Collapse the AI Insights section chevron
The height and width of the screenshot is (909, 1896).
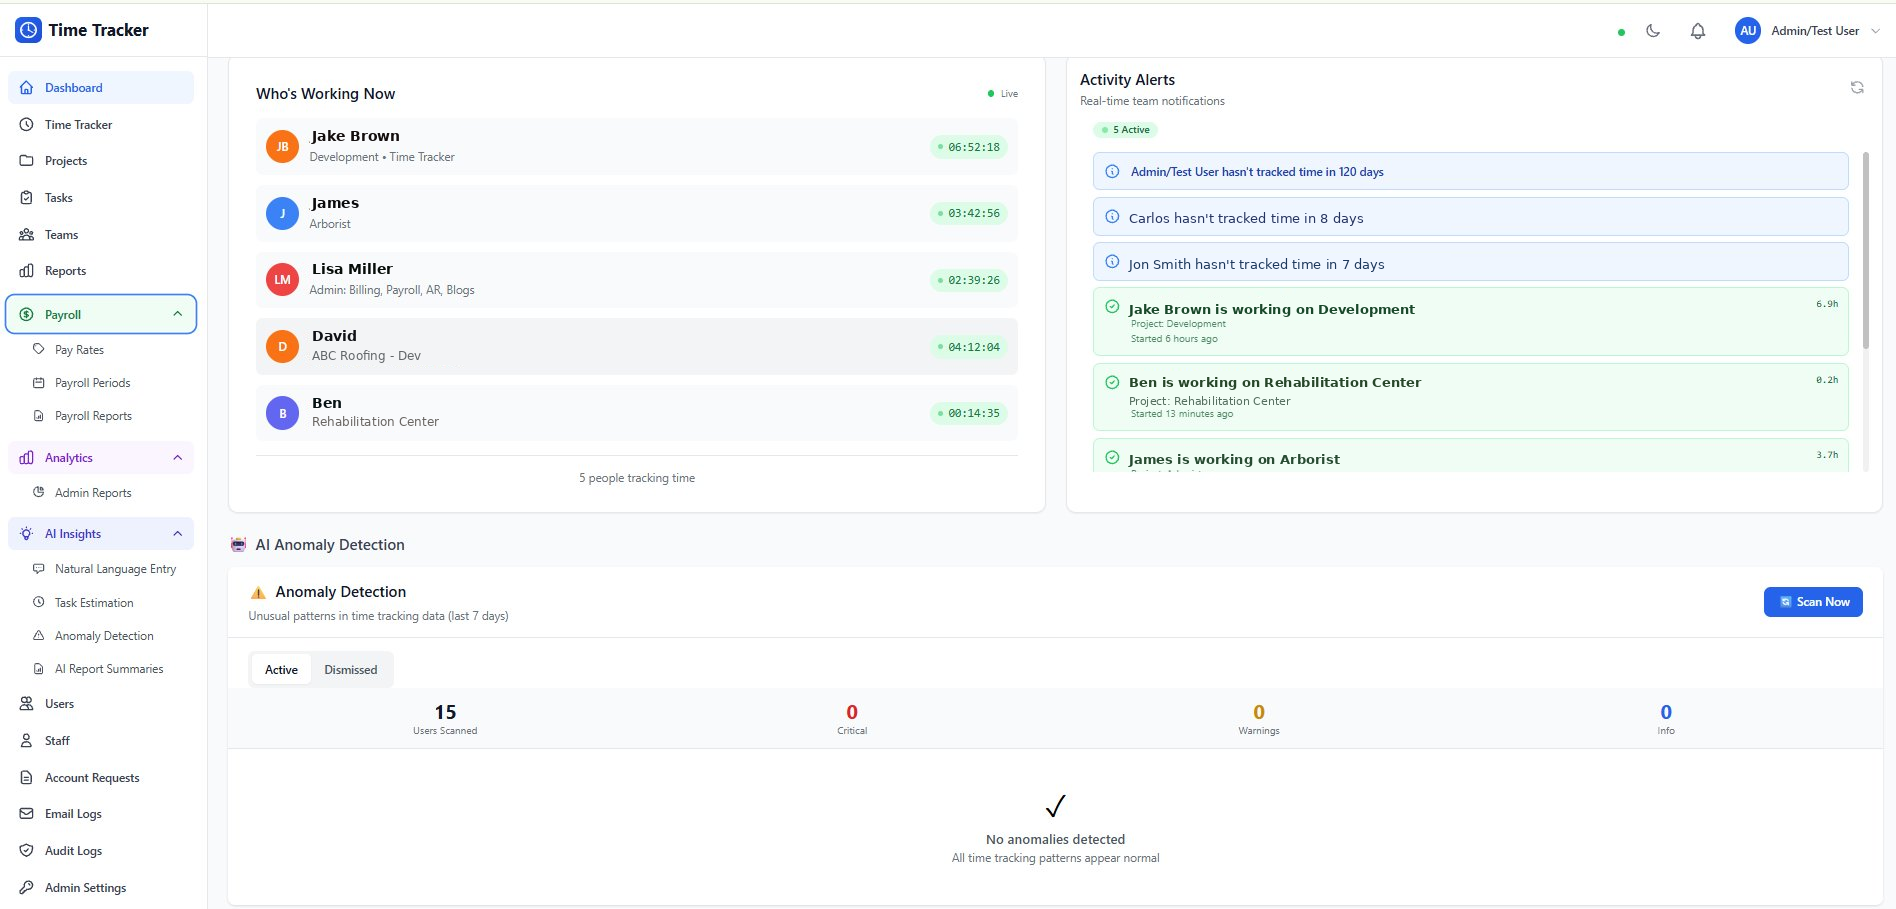pyautogui.click(x=177, y=534)
